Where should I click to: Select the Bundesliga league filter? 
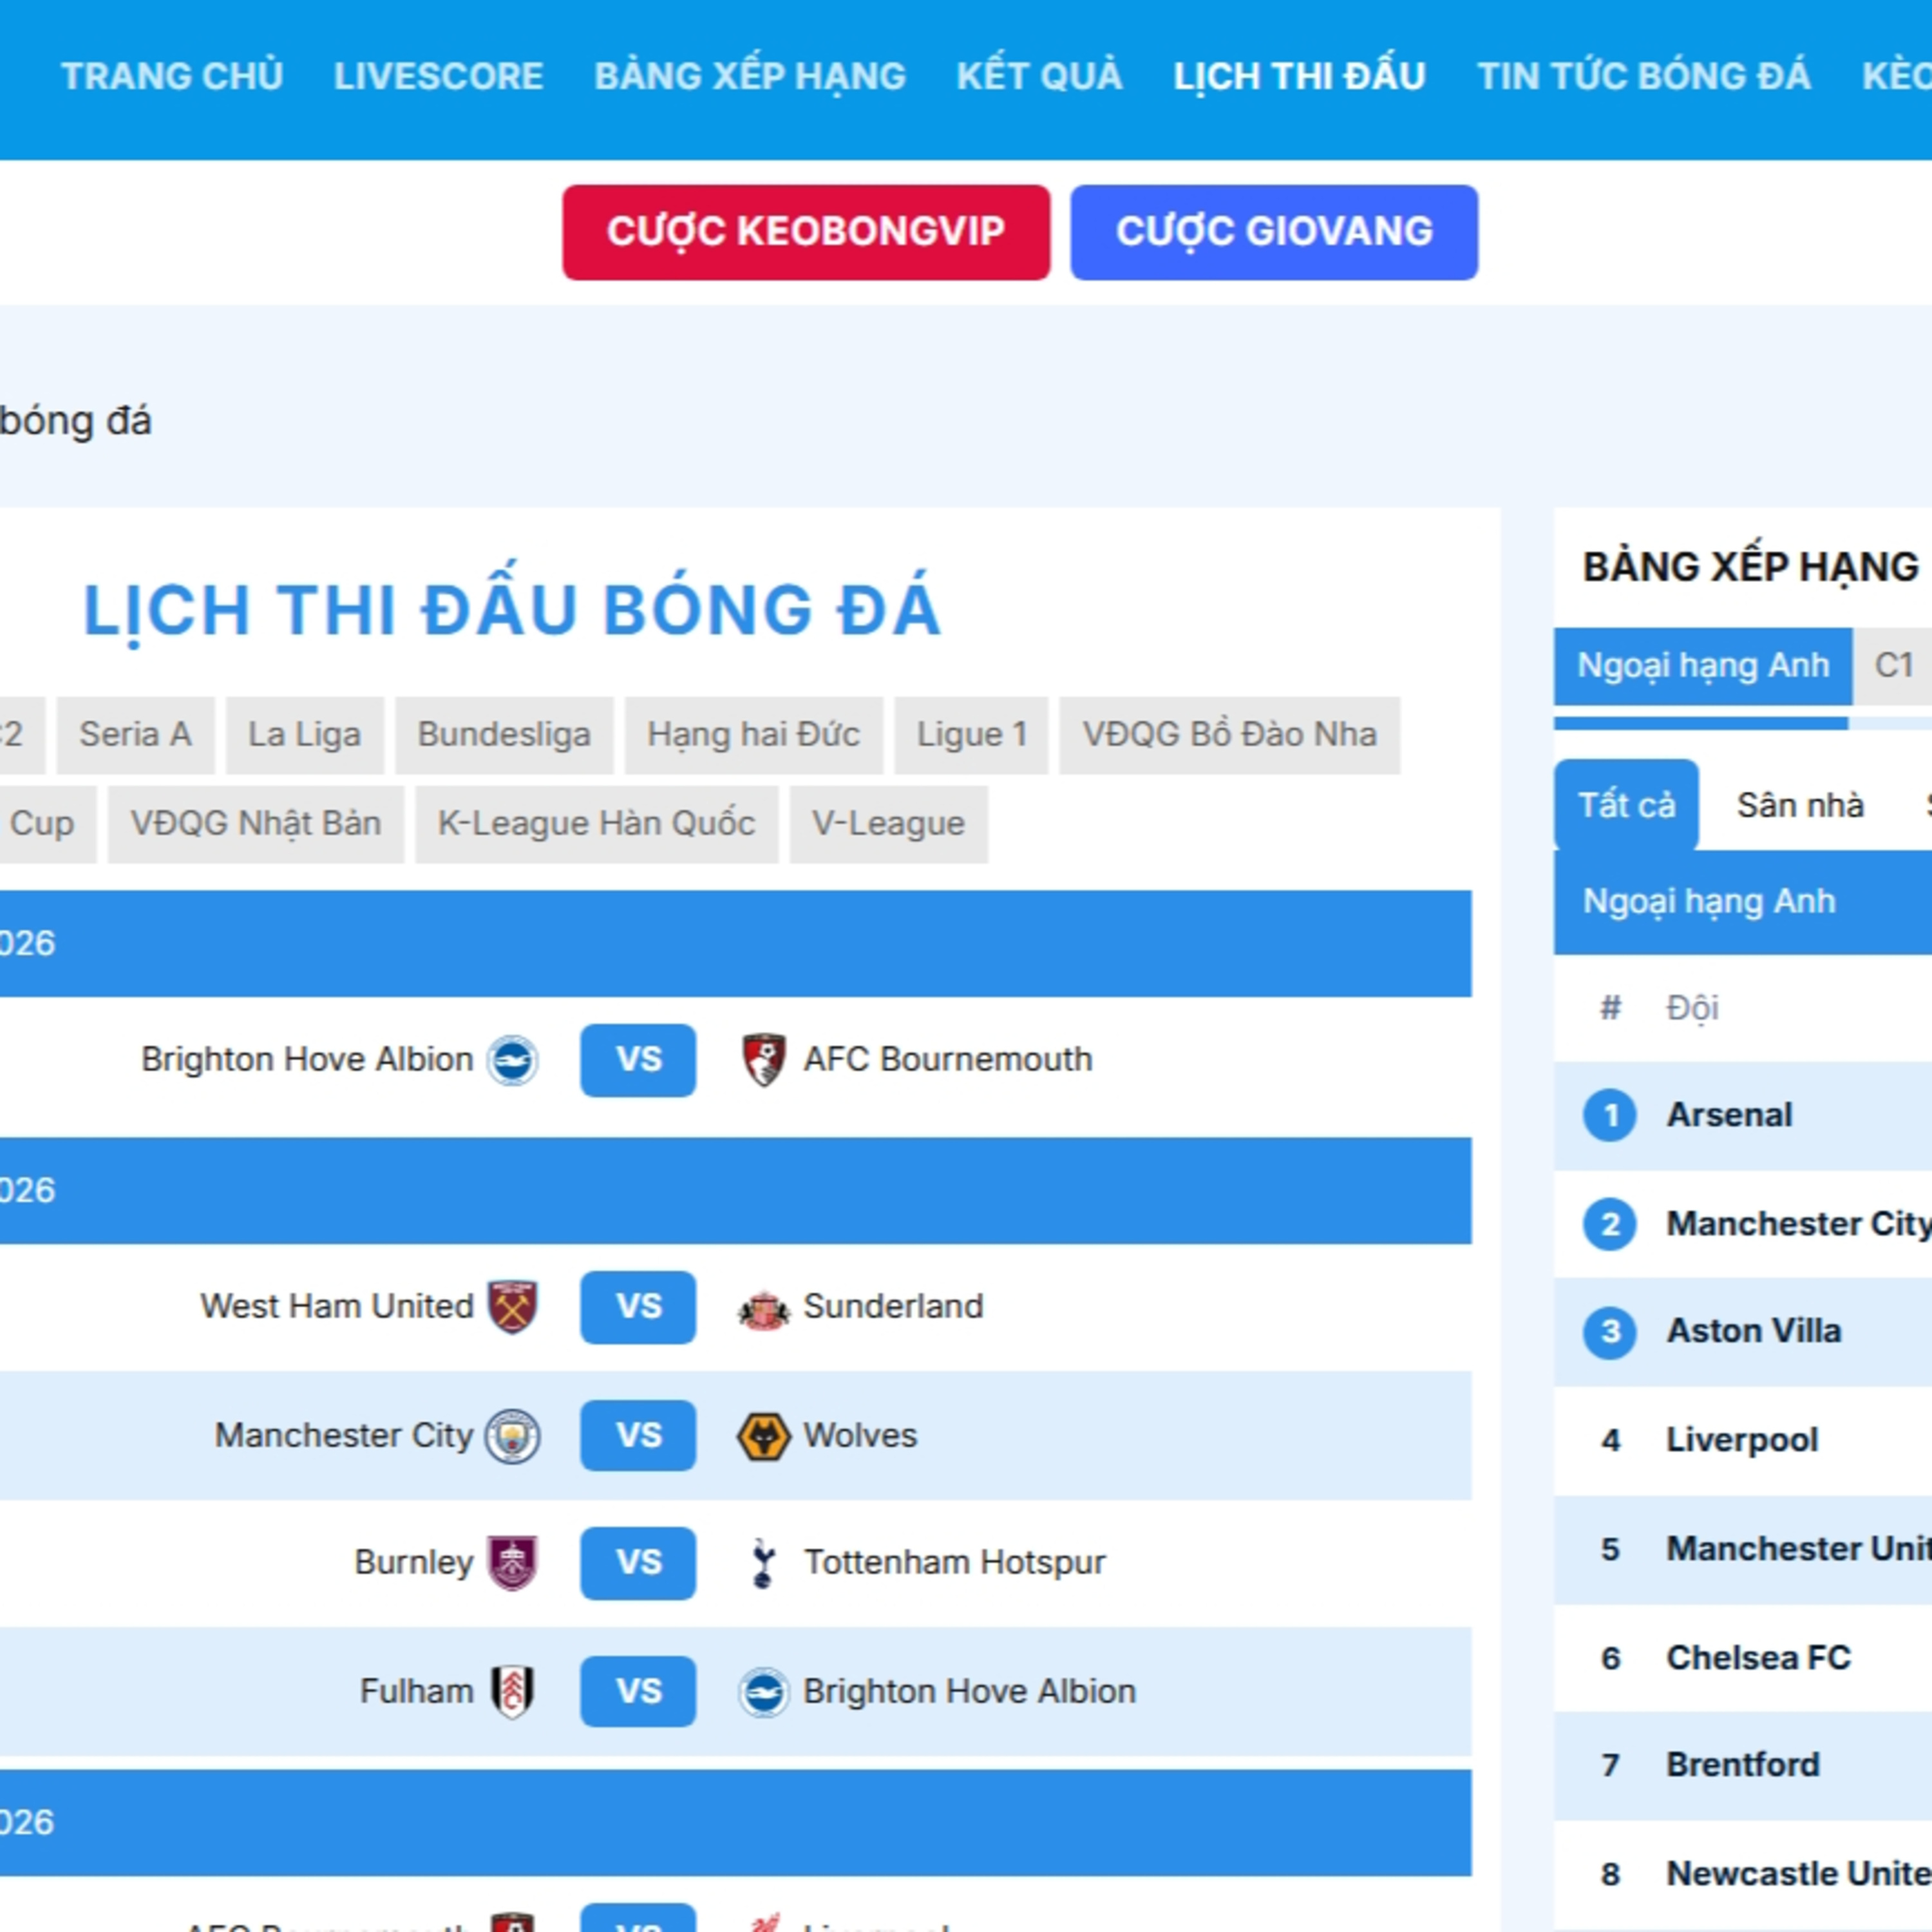pyautogui.click(x=504, y=735)
